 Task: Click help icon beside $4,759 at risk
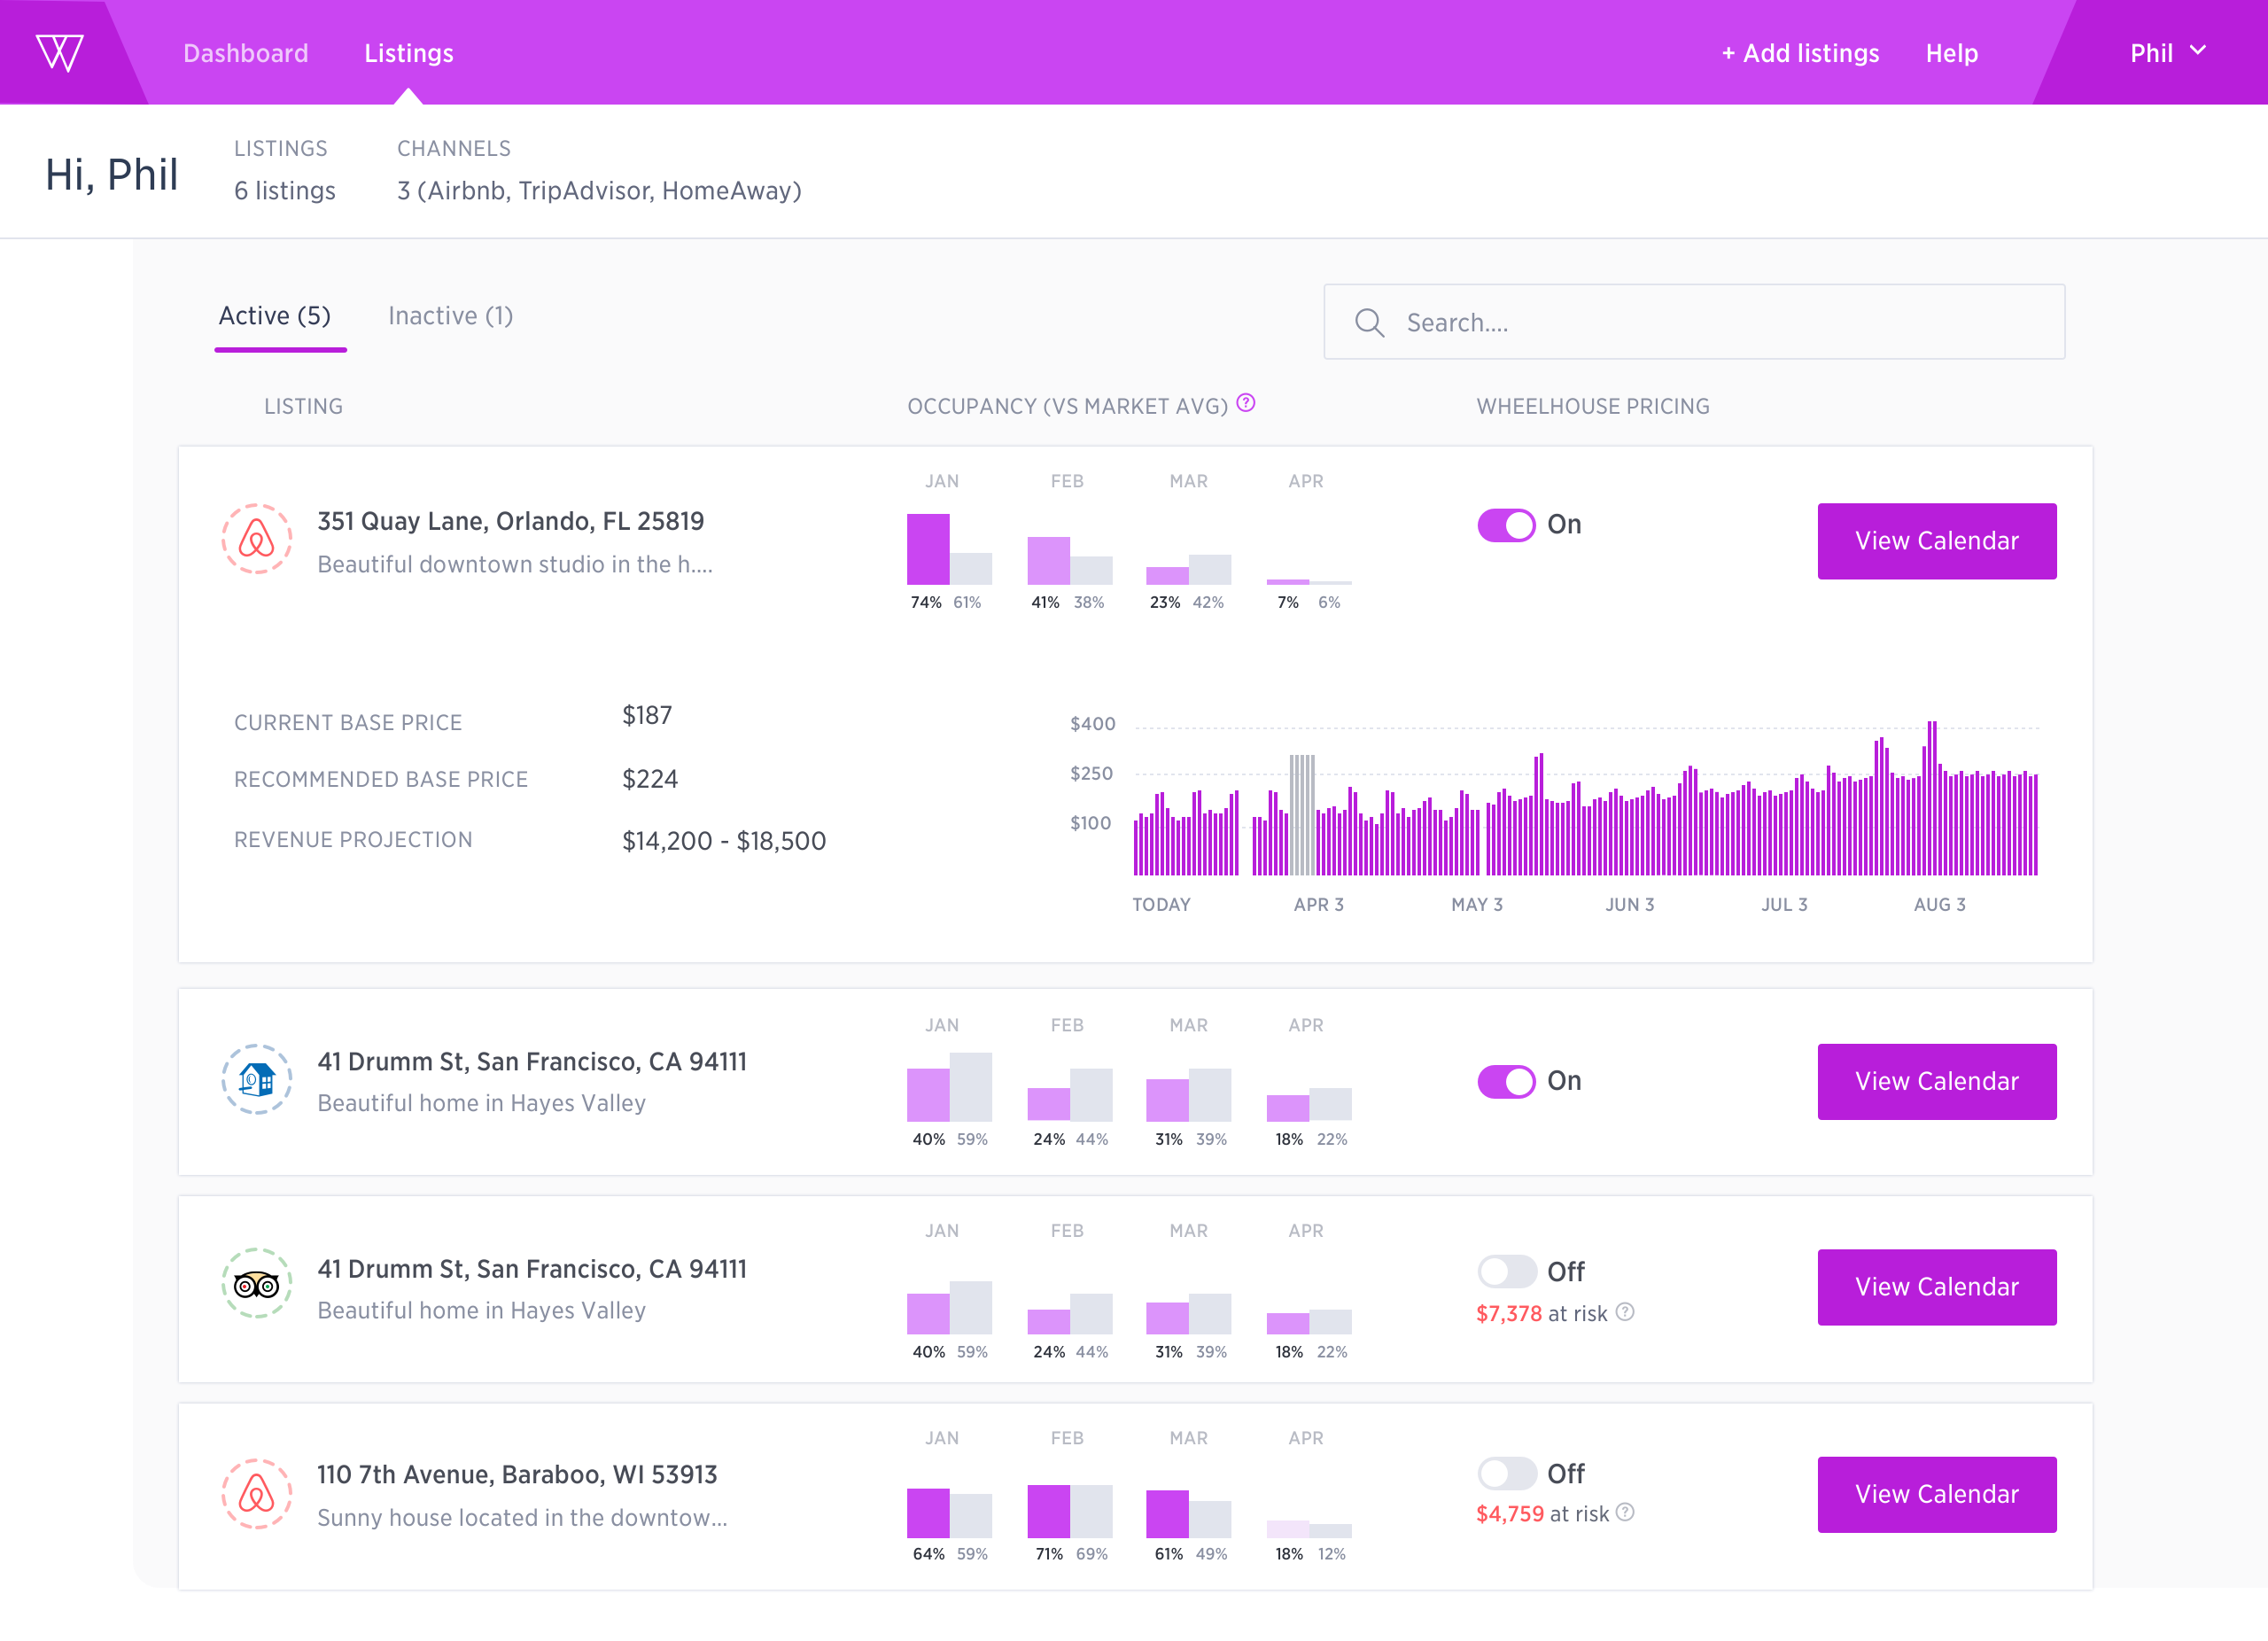[1625, 1512]
